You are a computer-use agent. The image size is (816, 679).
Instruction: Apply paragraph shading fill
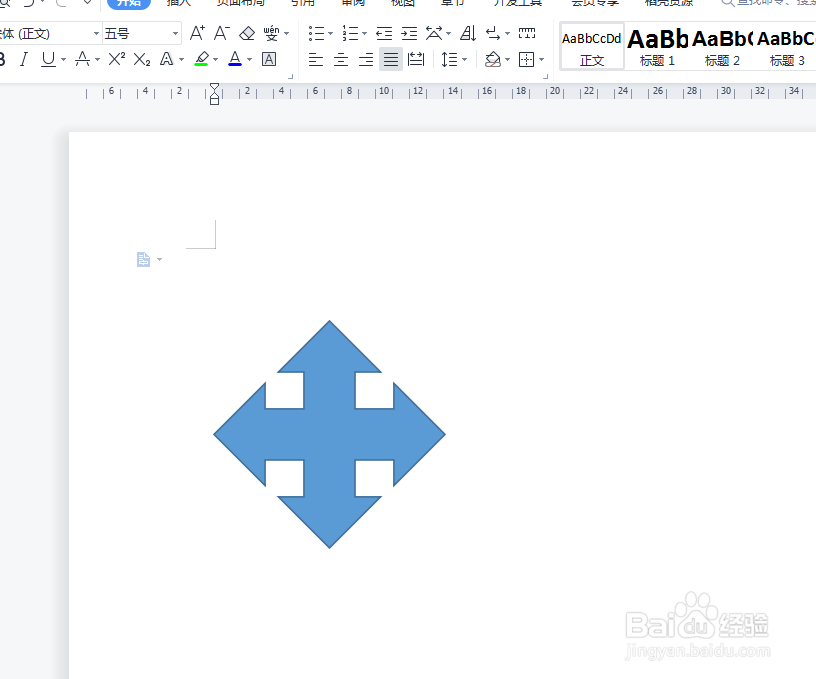(492, 59)
